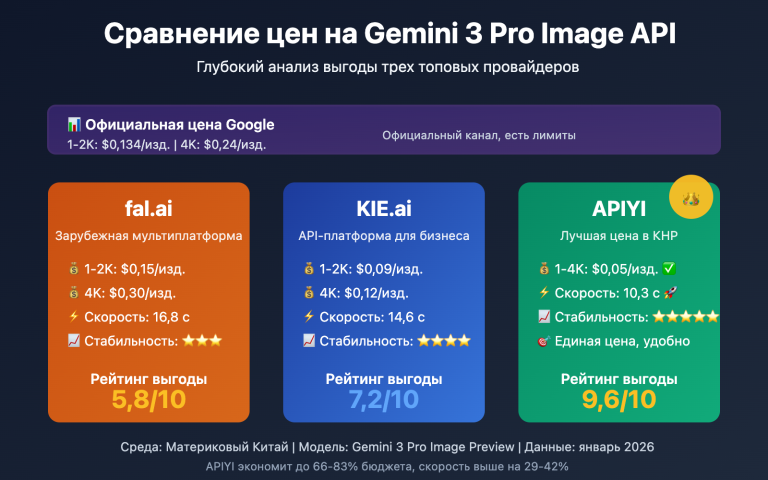Screen dimensions: 768x480
Task: Click the crown badge on the APIYI card
Action: pos(691,197)
